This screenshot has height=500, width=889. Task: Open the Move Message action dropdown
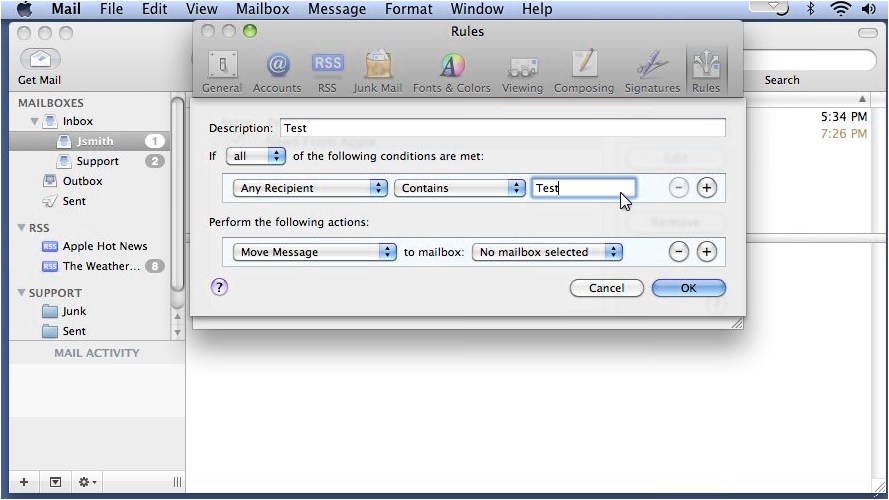(315, 252)
